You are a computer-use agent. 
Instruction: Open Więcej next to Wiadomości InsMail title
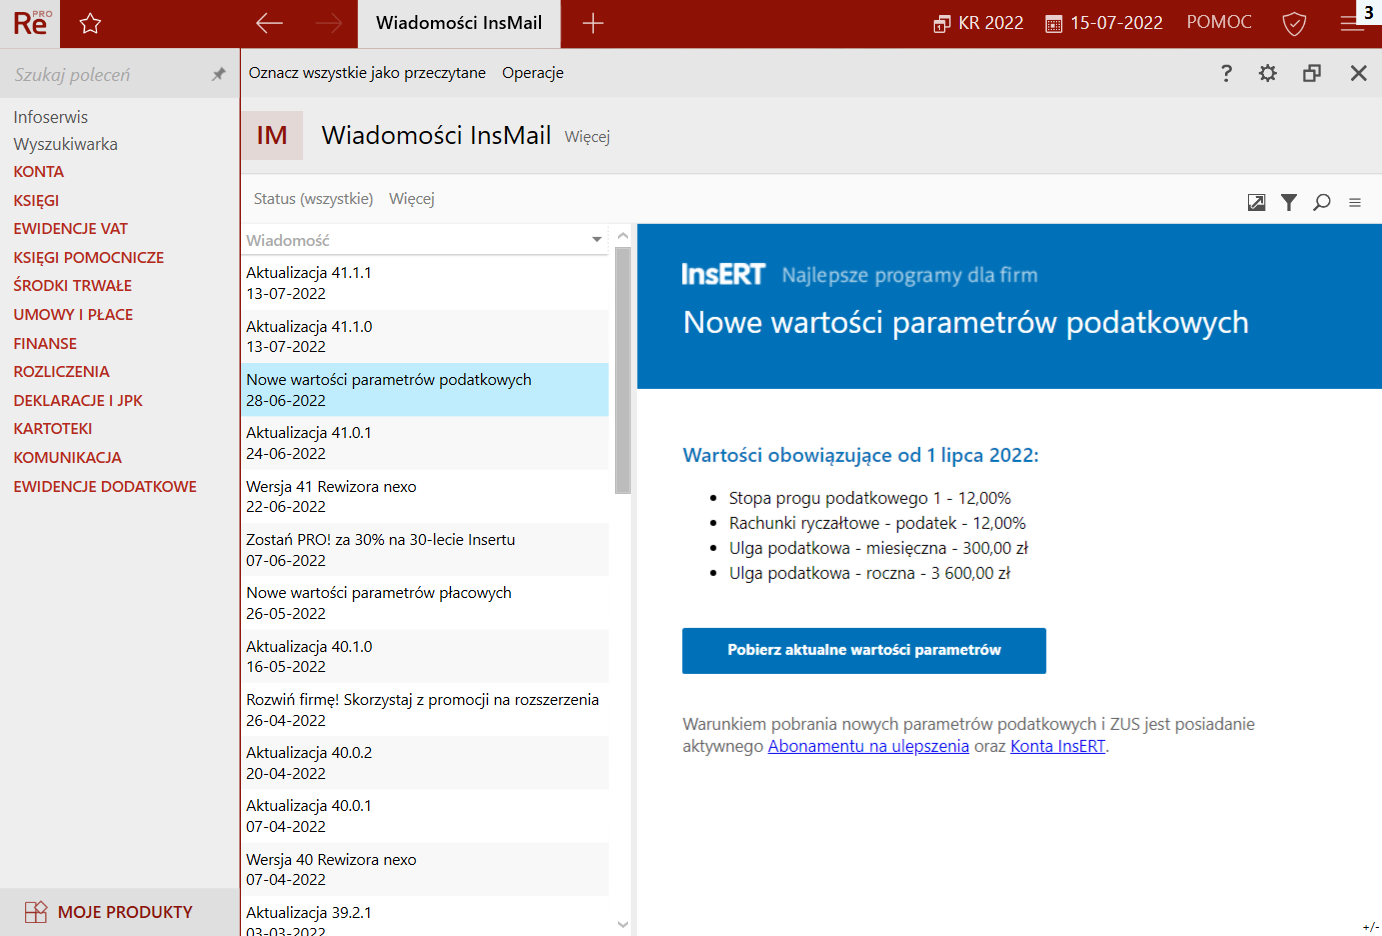(x=587, y=137)
